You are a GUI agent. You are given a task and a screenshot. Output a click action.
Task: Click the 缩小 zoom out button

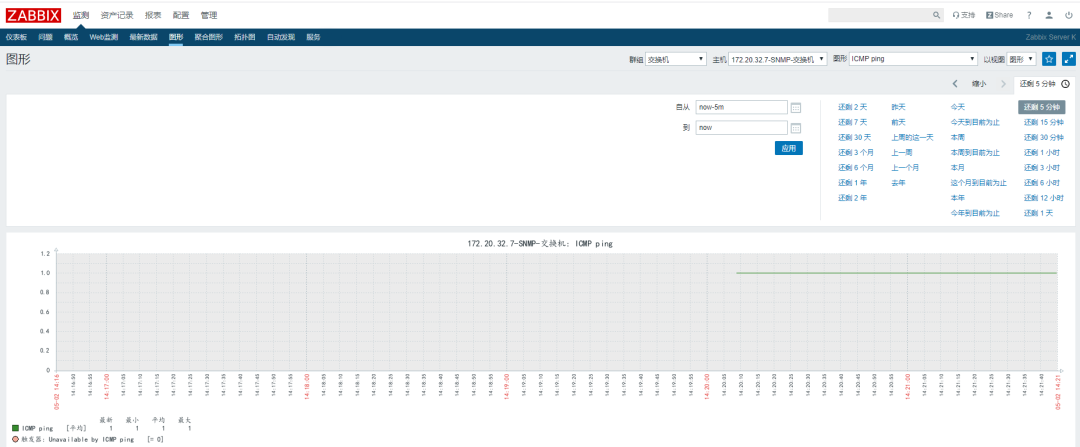click(979, 84)
